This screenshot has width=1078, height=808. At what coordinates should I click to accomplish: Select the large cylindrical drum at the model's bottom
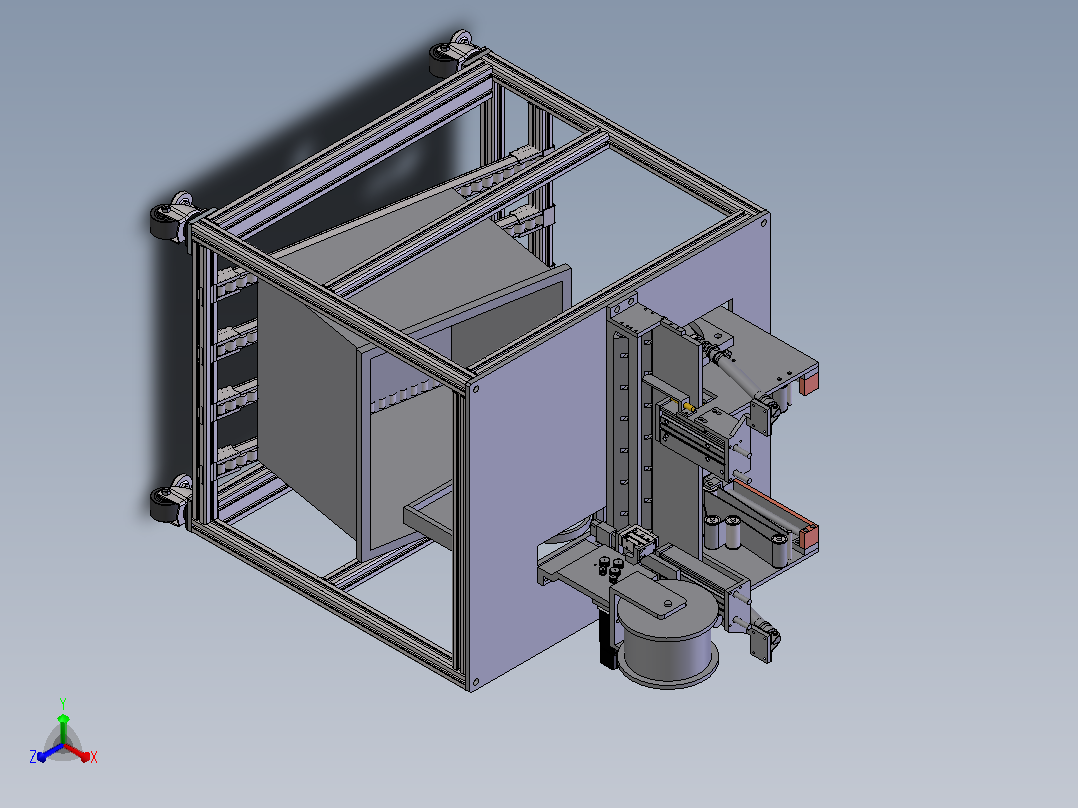click(x=667, y=634)
